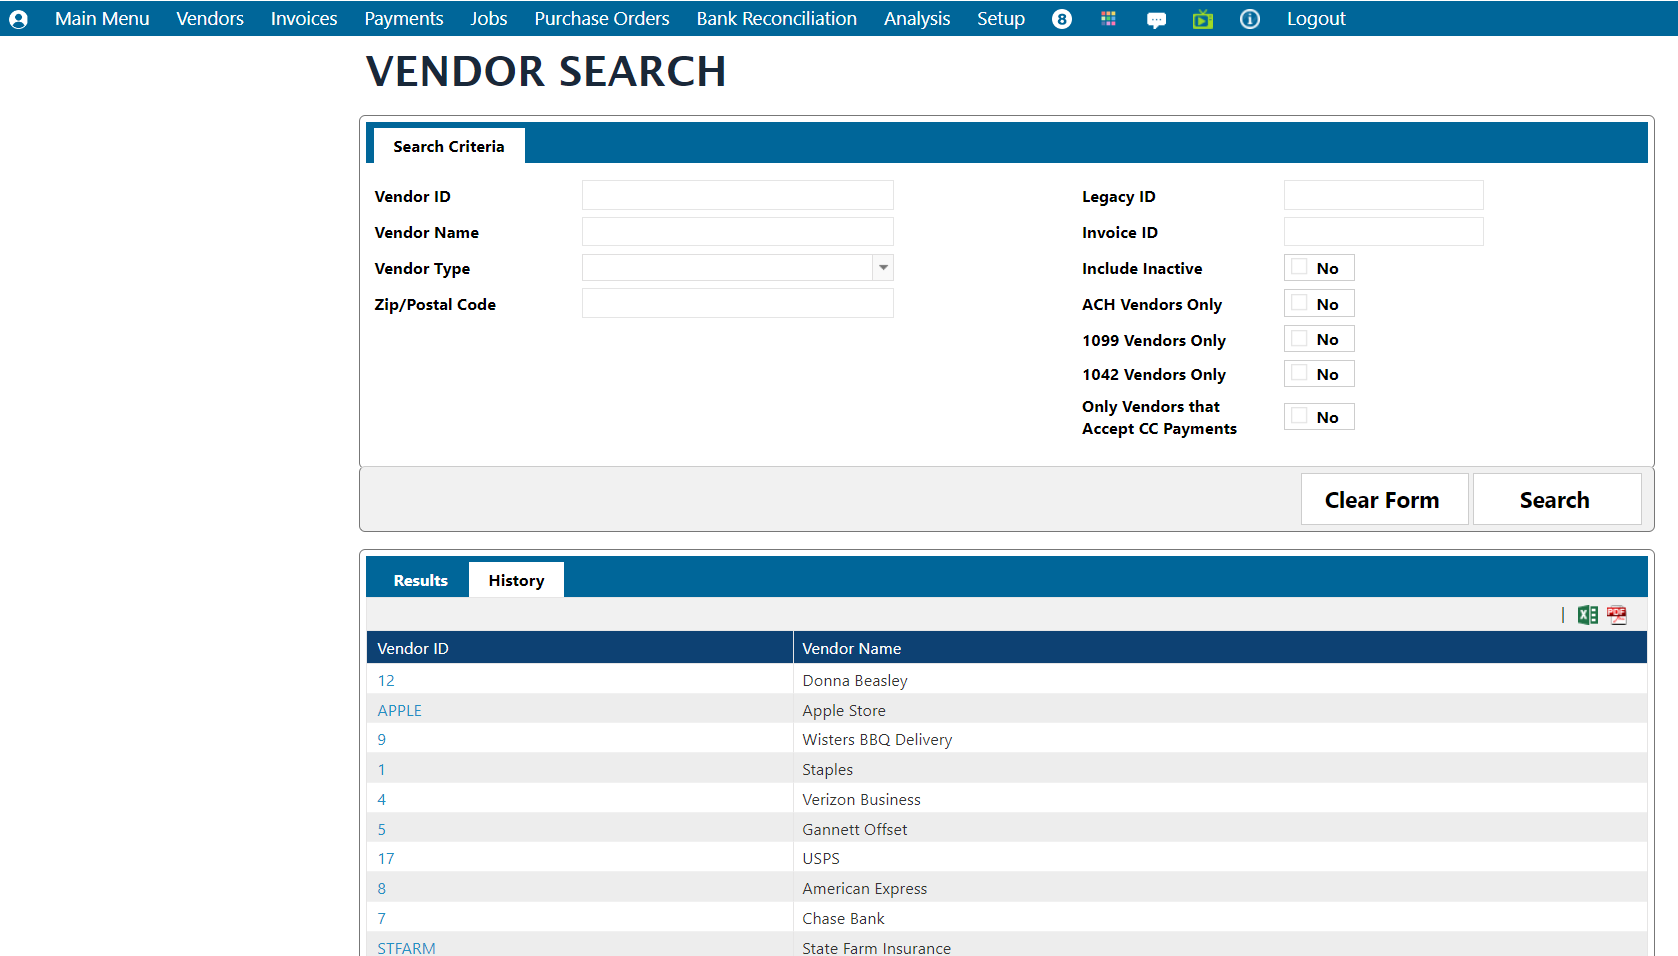Switch to the History tab
1678x956 pixels.
coord(516,580)
